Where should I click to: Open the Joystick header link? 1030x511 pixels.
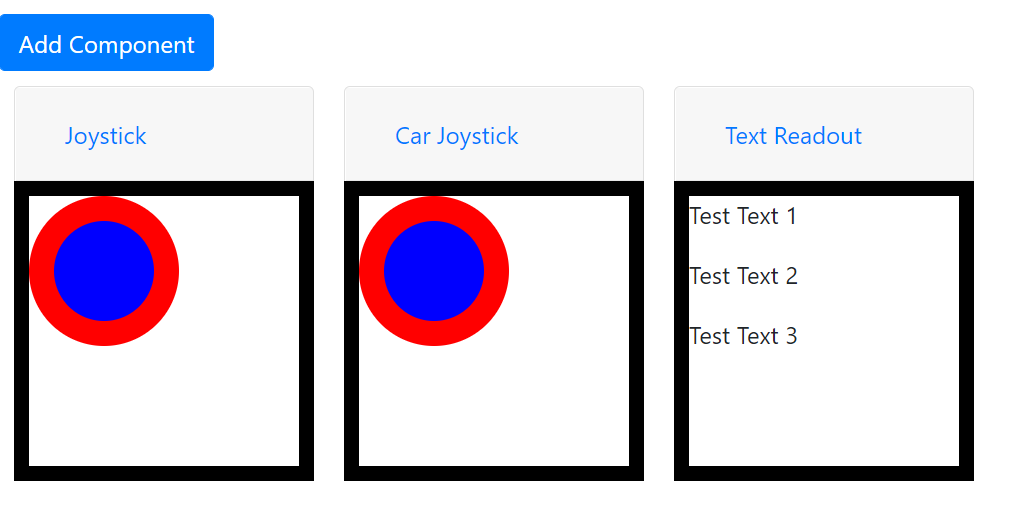coord(106,136)
